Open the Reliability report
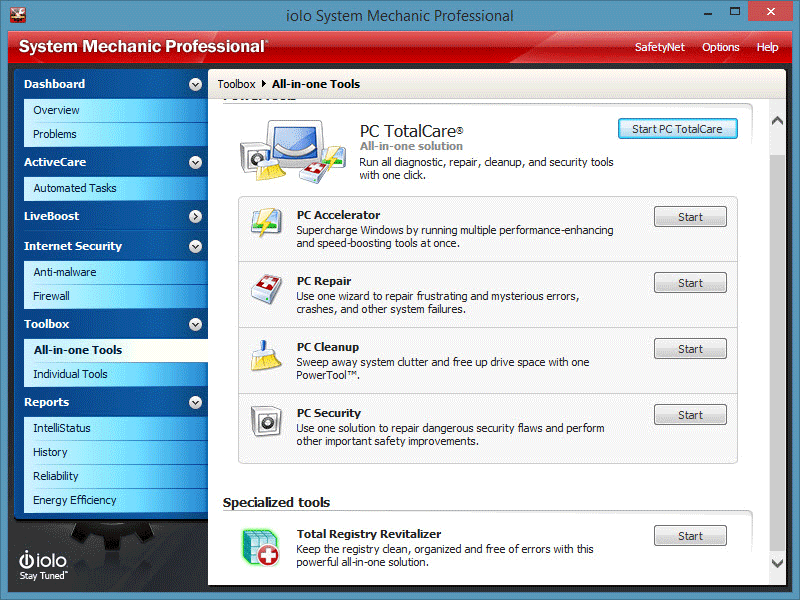The width and height of the screenshot is (800, 600). tap(116, 477)
